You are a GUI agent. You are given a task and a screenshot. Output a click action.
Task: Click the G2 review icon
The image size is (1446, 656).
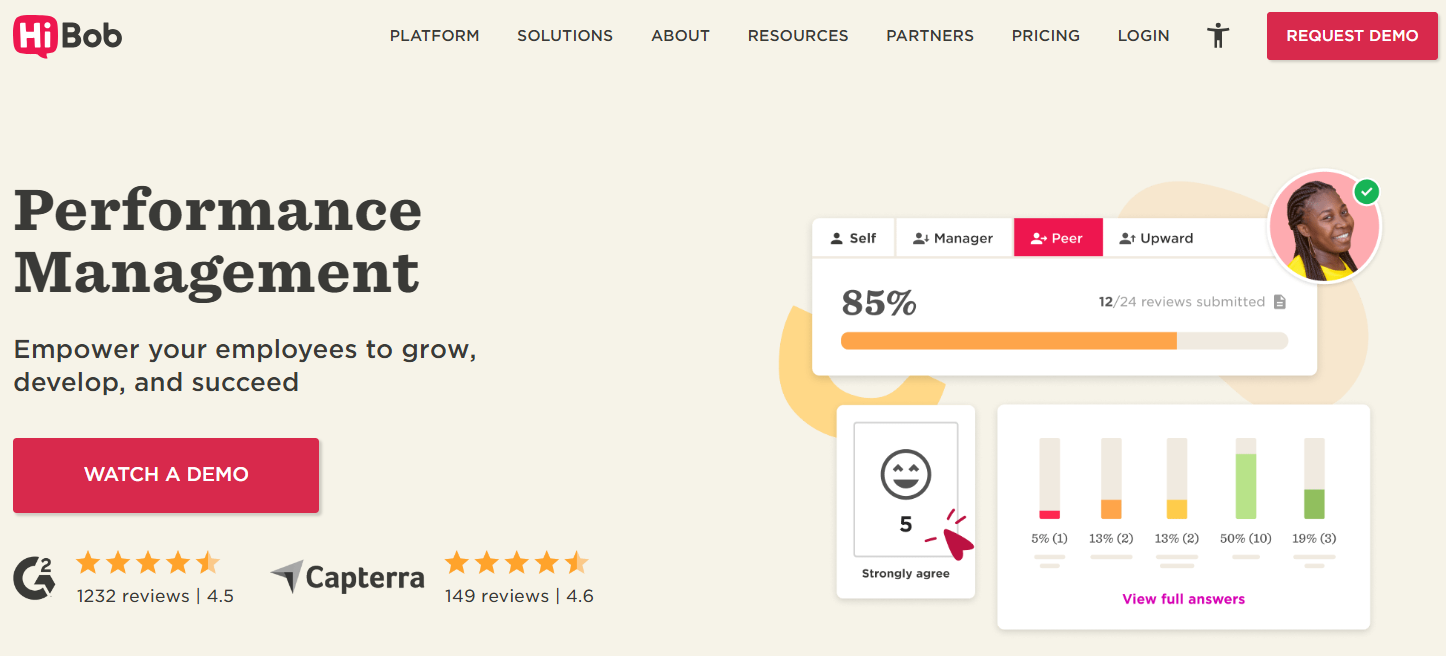(34, 577)
